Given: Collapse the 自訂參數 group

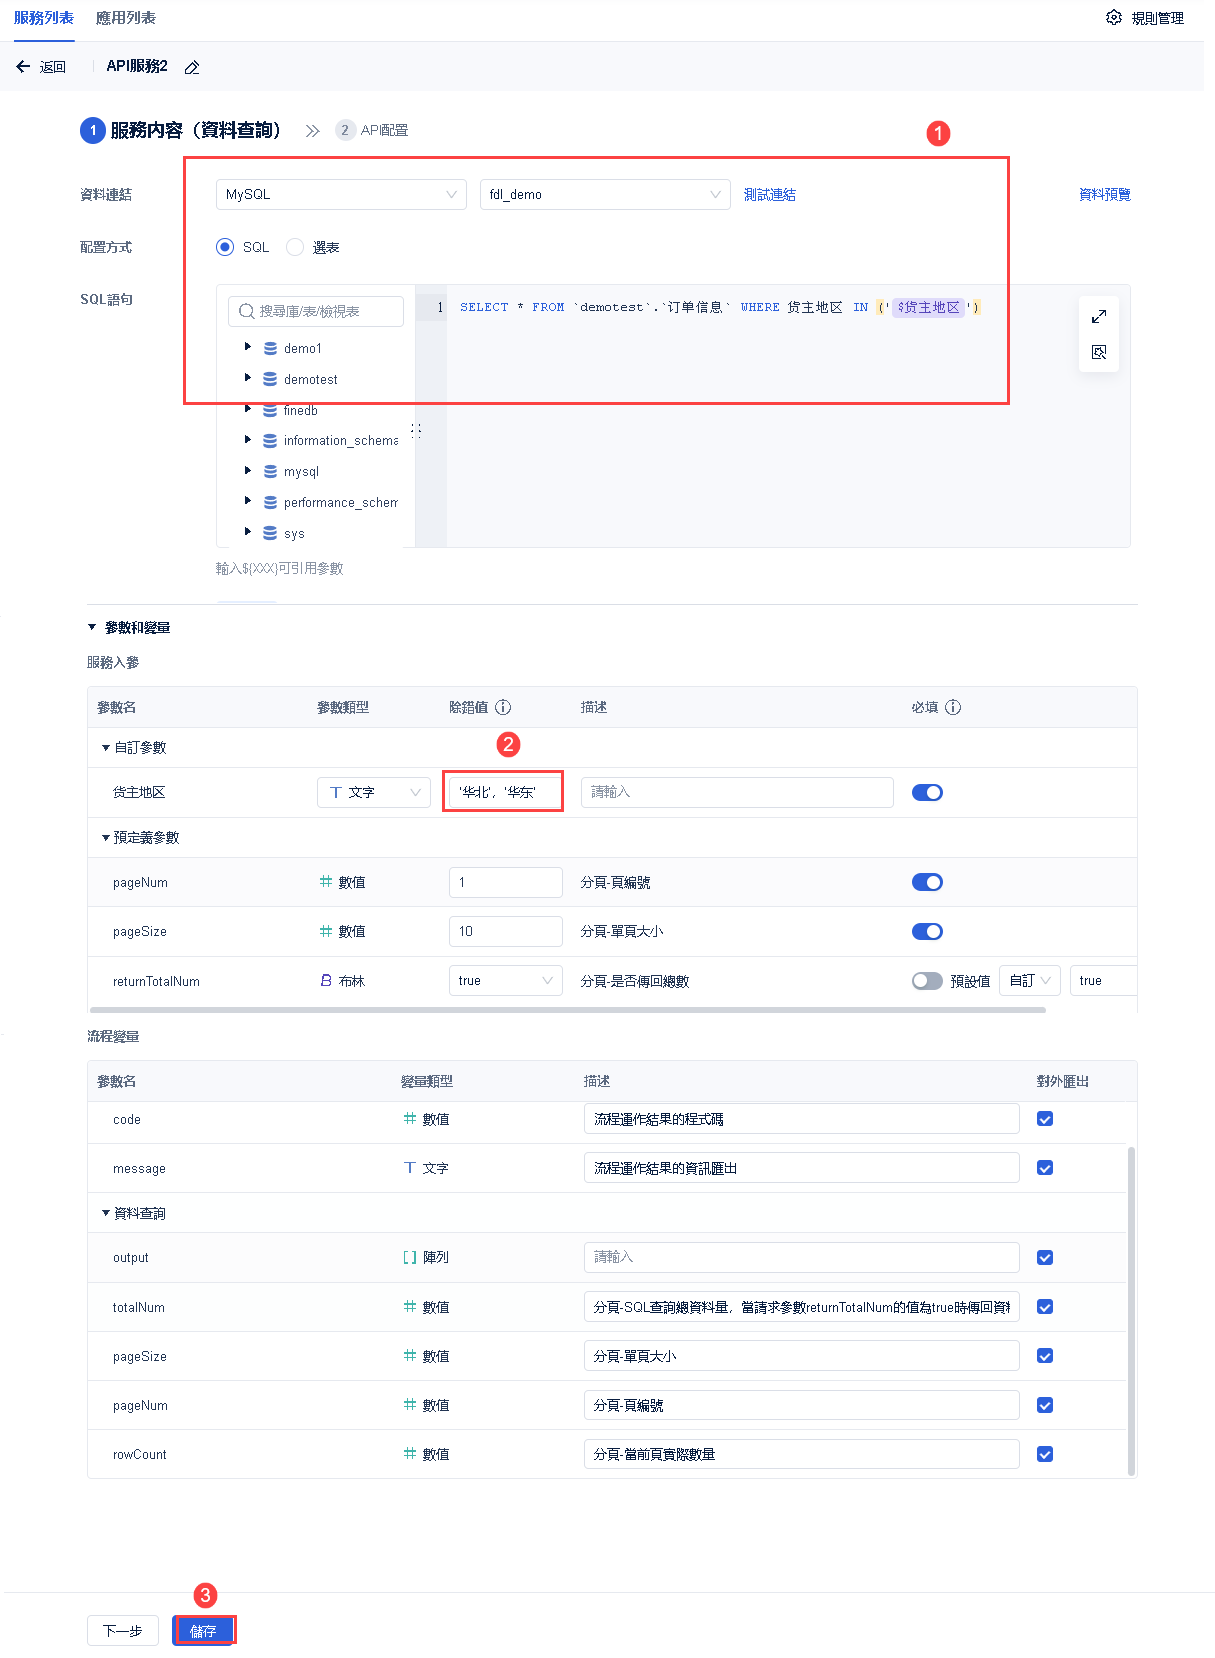Looking at the screenshot, I should point(106,747).
